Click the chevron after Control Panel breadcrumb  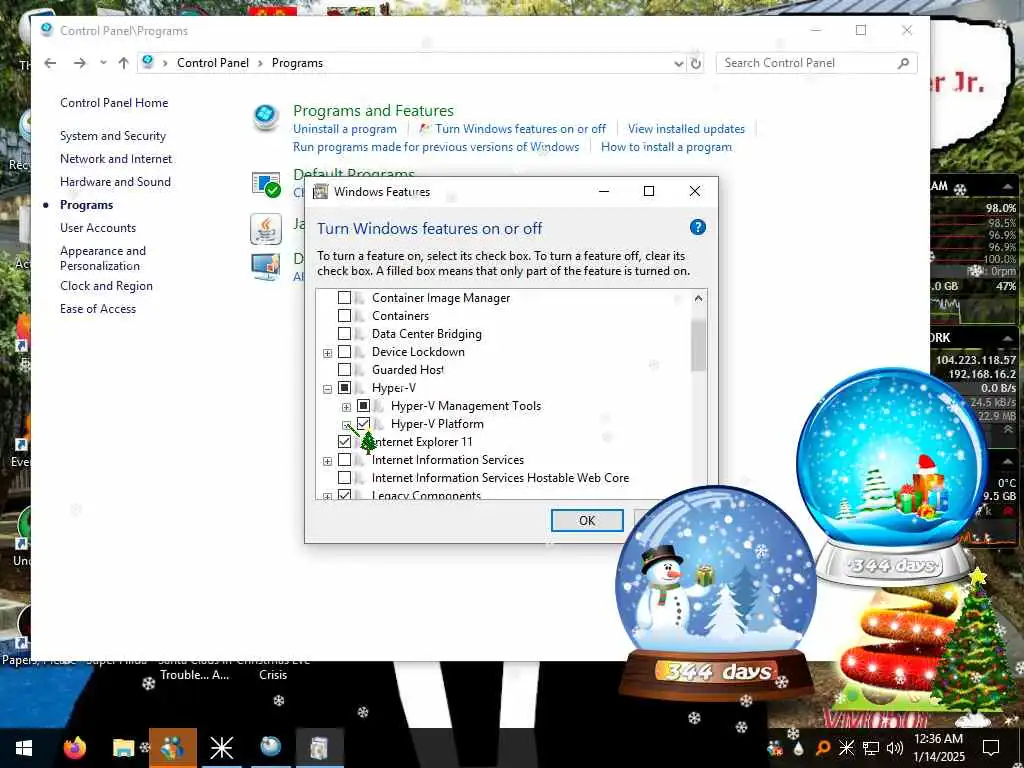(x=261, y=63)
